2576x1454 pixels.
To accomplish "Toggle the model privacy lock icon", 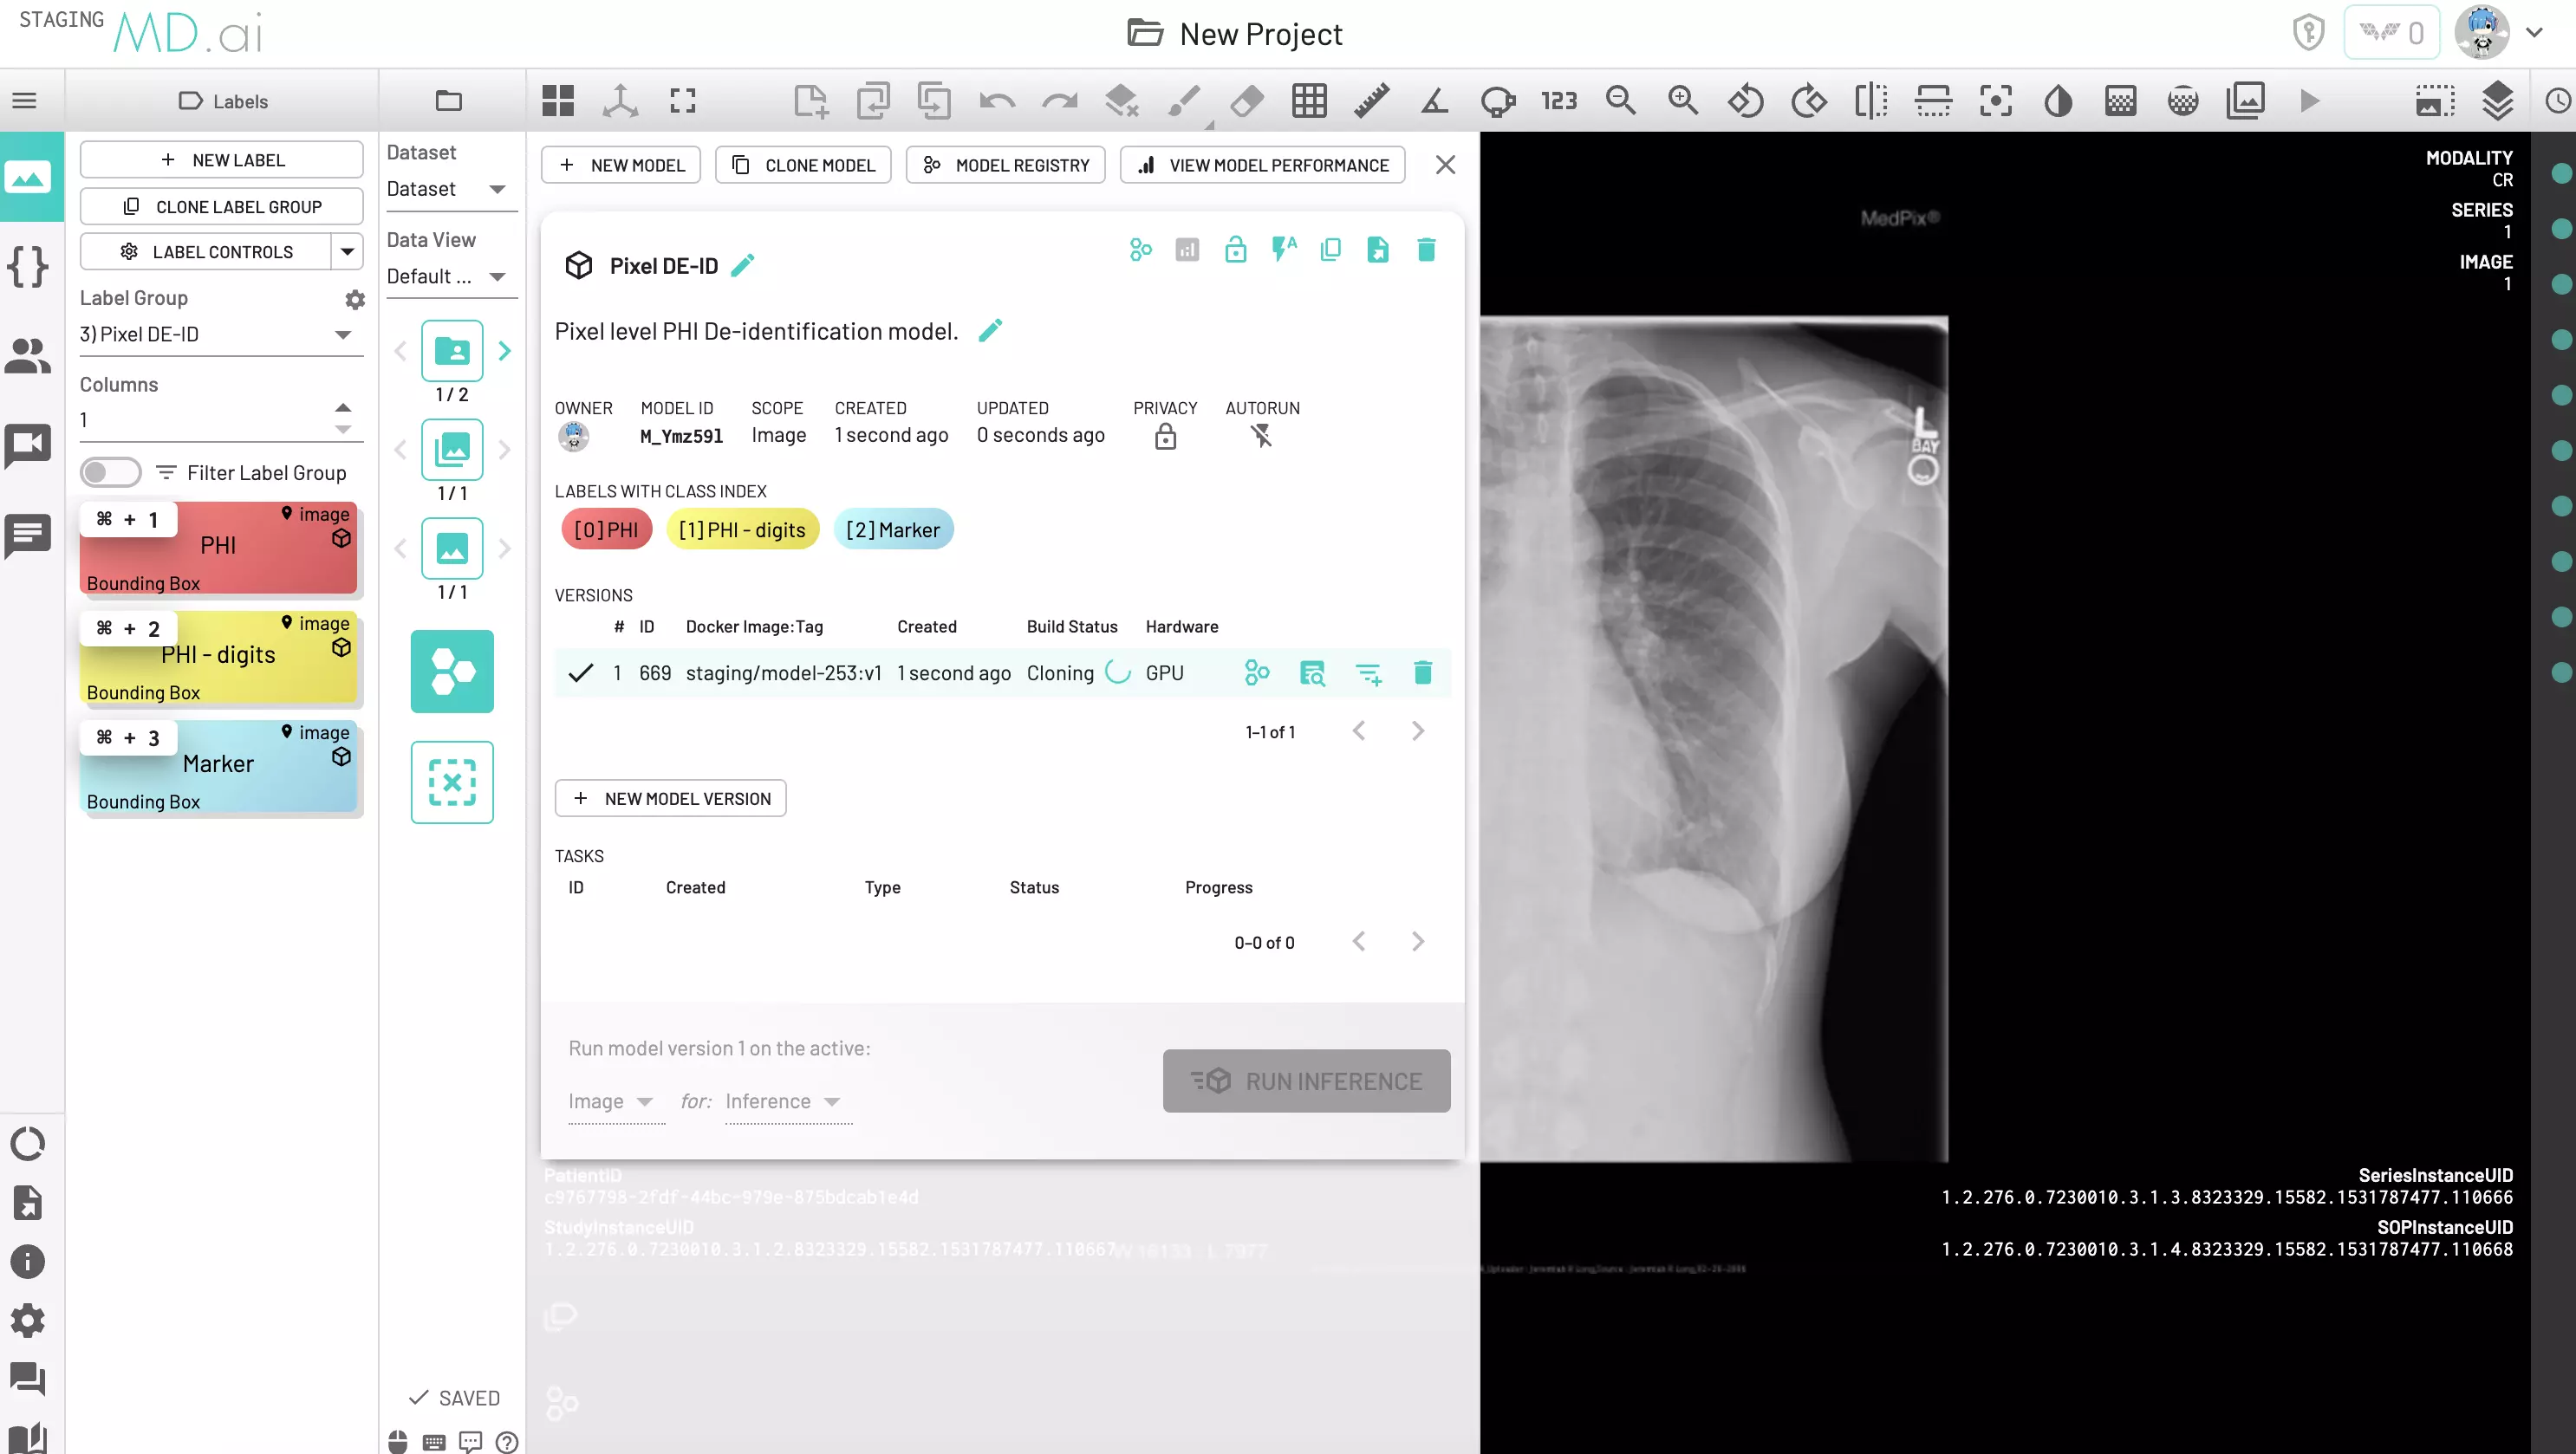I will [x=1236, y=249].
